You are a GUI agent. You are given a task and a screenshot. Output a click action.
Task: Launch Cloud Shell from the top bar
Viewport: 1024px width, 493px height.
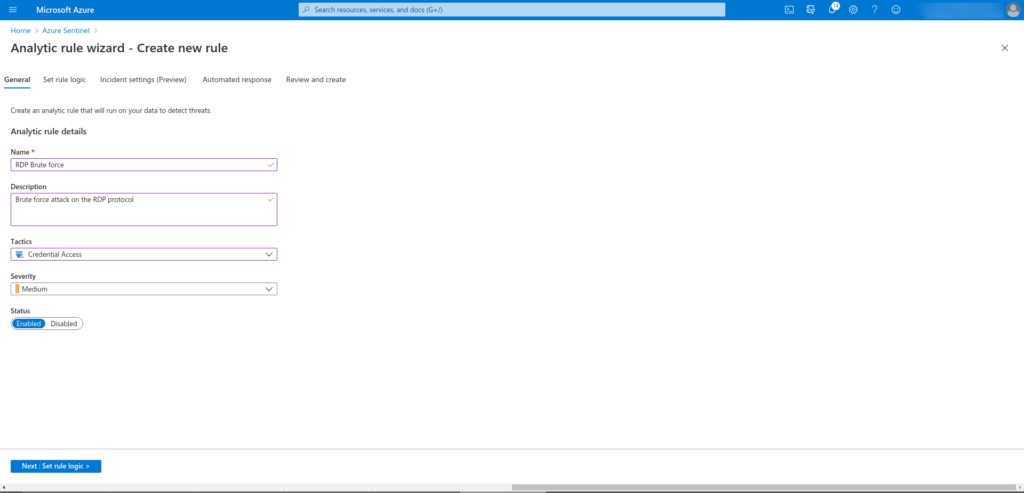789,10
